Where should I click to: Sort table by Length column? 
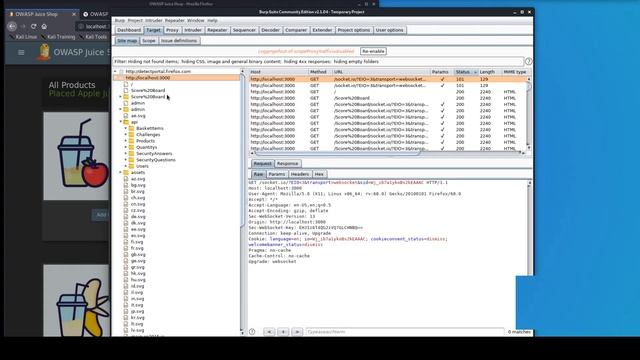490,72
